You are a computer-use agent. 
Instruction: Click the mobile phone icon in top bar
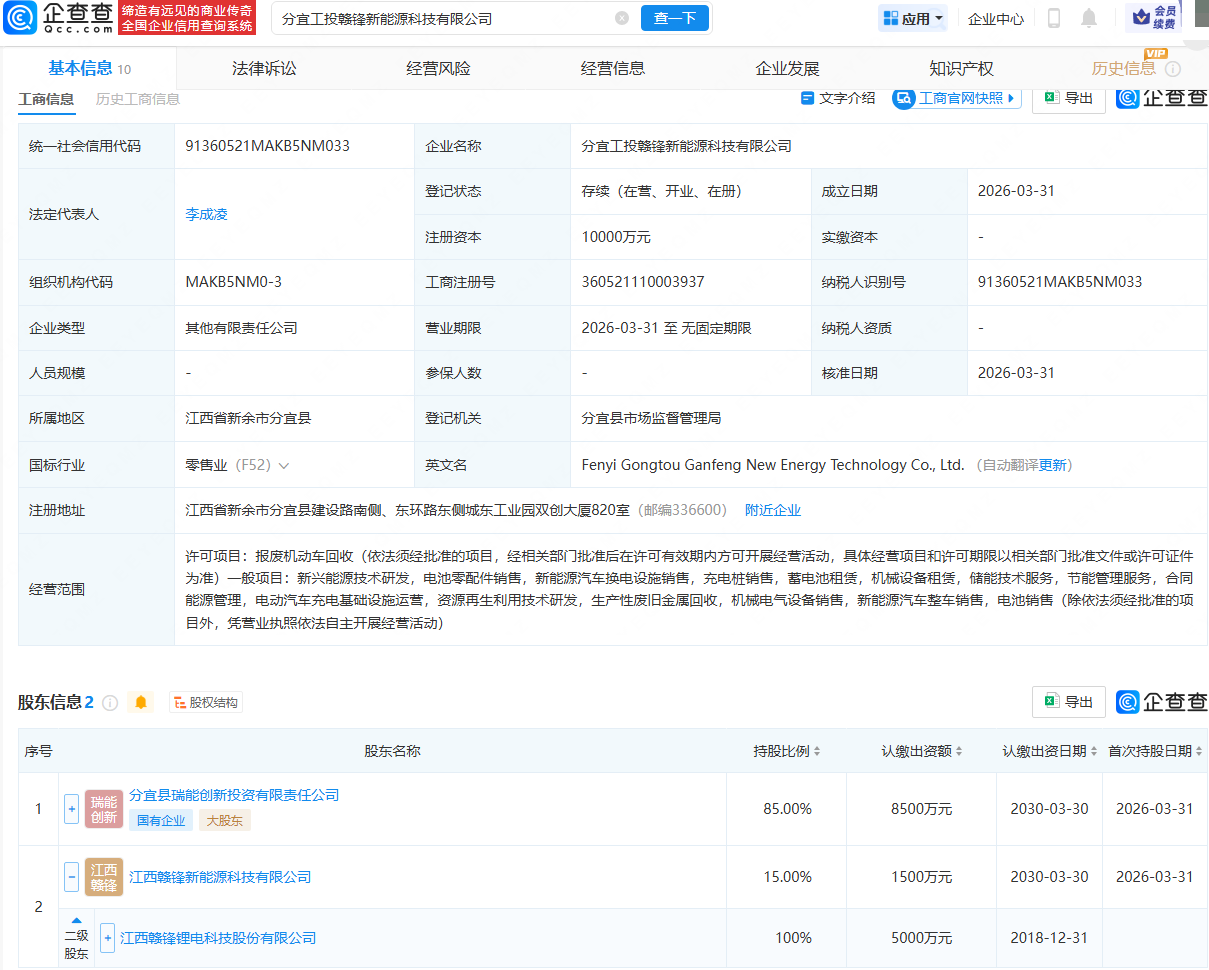[1053, 17]
